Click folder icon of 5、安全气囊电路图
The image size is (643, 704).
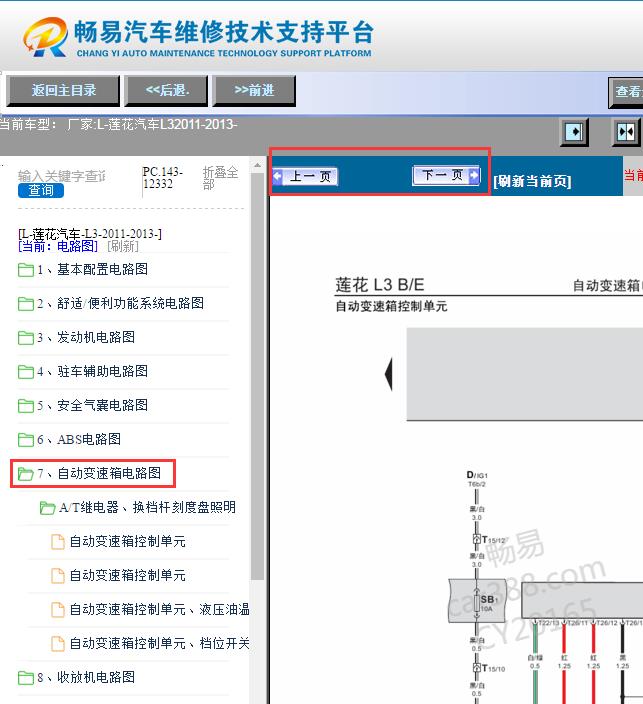pos(26,406)
